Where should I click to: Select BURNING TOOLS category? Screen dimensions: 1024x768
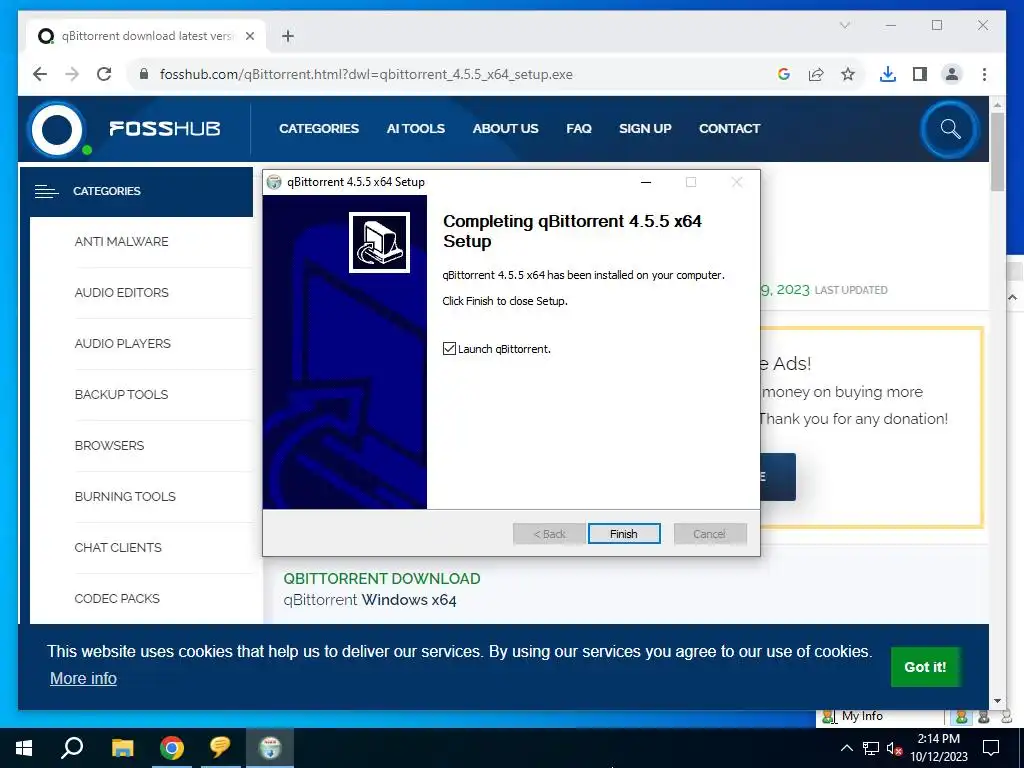tap(125, 496)
